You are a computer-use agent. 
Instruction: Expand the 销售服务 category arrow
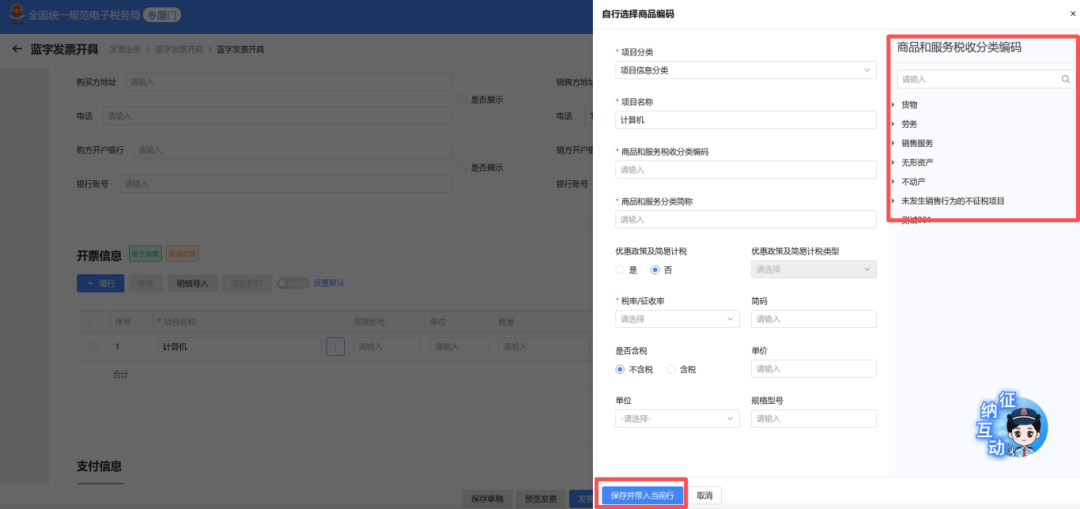coord(893,143)
